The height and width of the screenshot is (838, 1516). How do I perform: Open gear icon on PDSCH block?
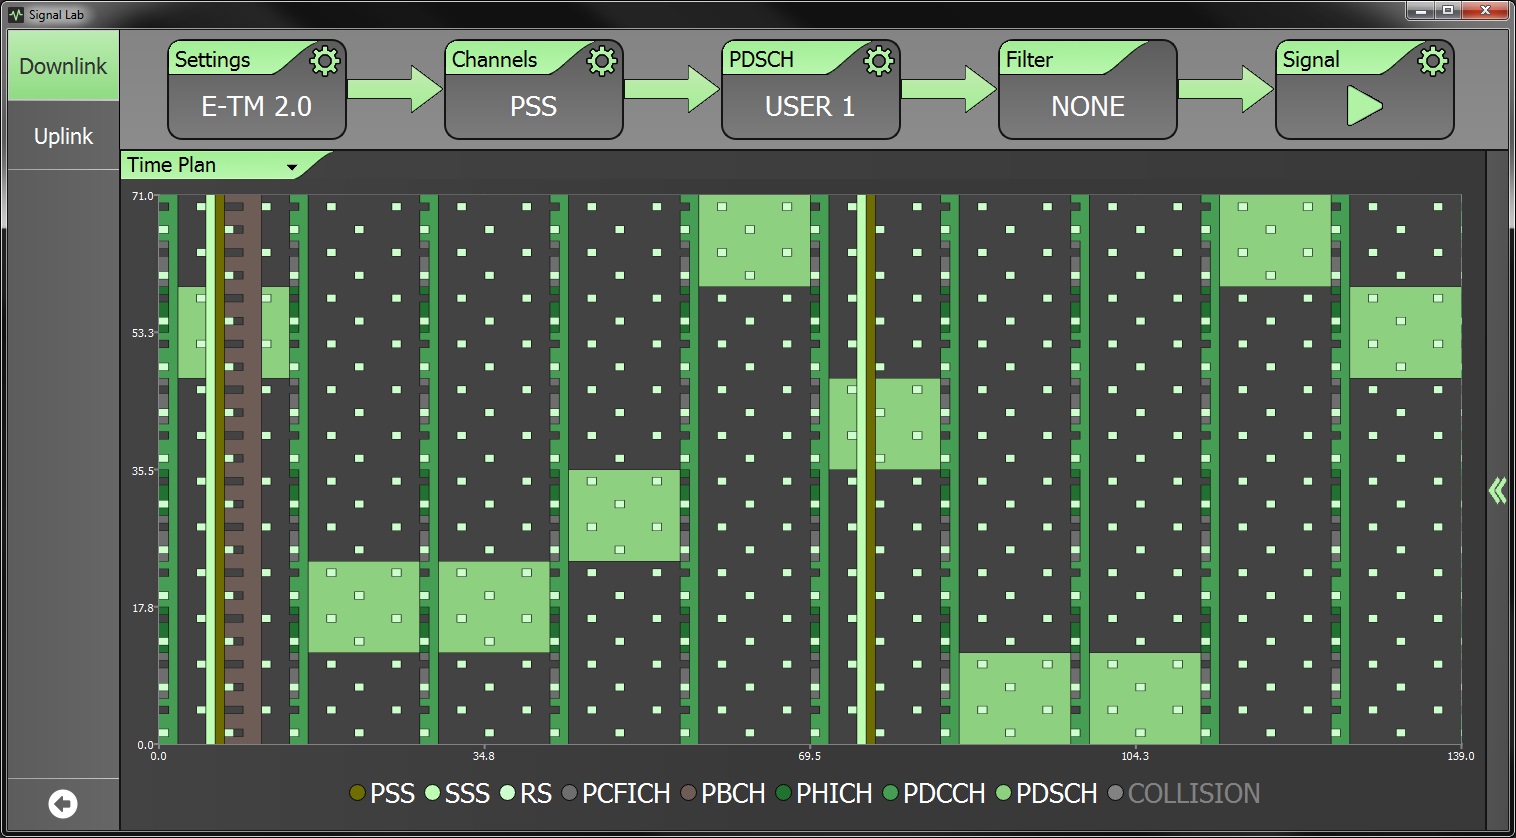pyautogui.click(x=879, y=61)
